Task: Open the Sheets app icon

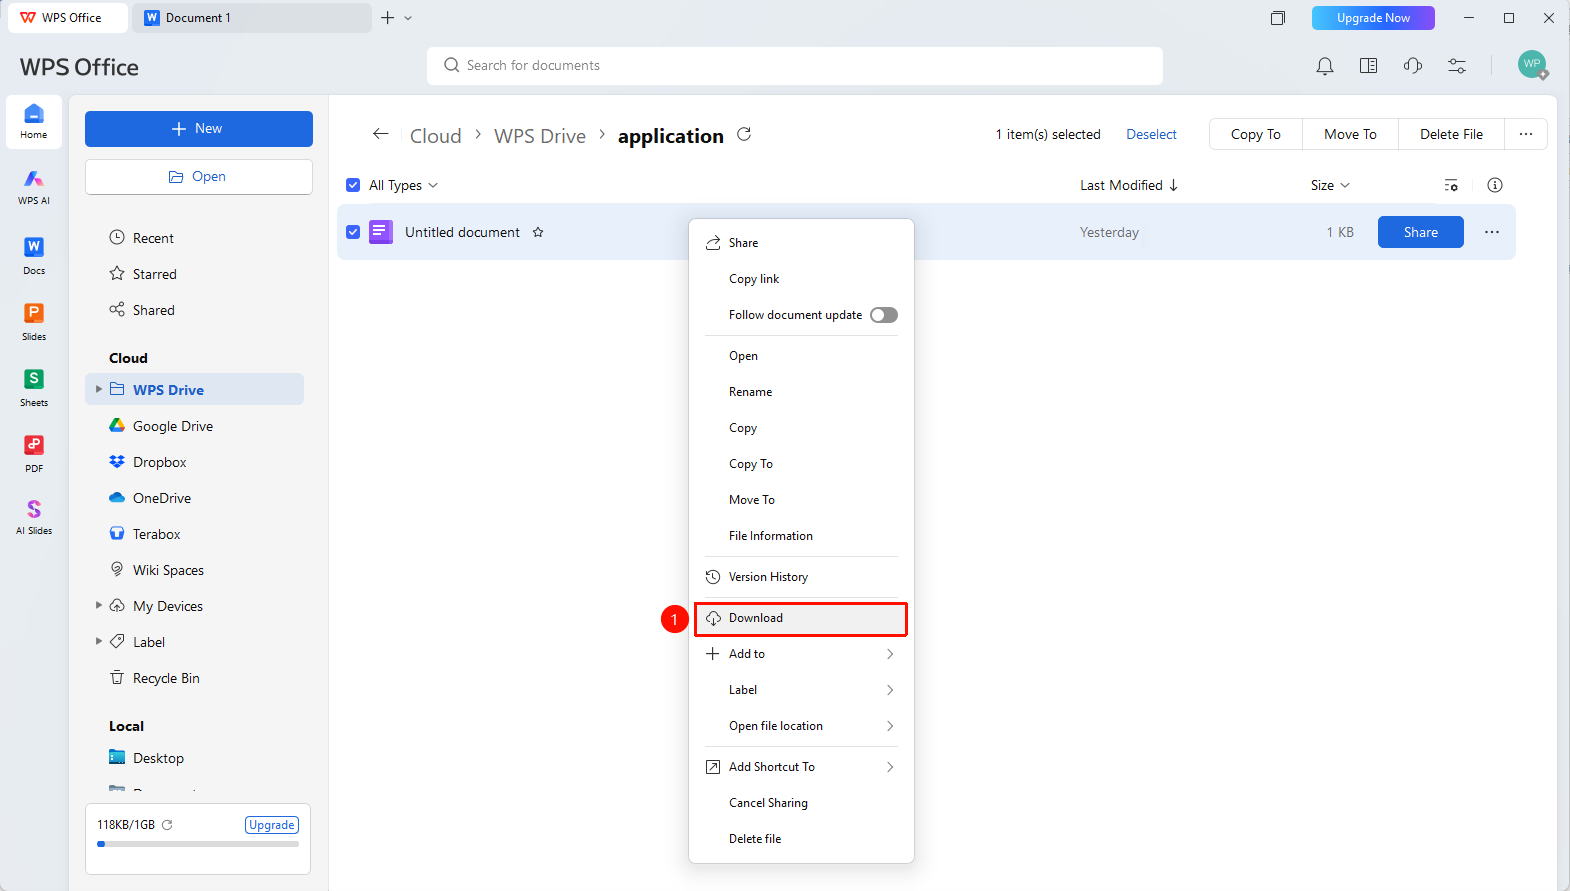Action: tap(34, 387)
